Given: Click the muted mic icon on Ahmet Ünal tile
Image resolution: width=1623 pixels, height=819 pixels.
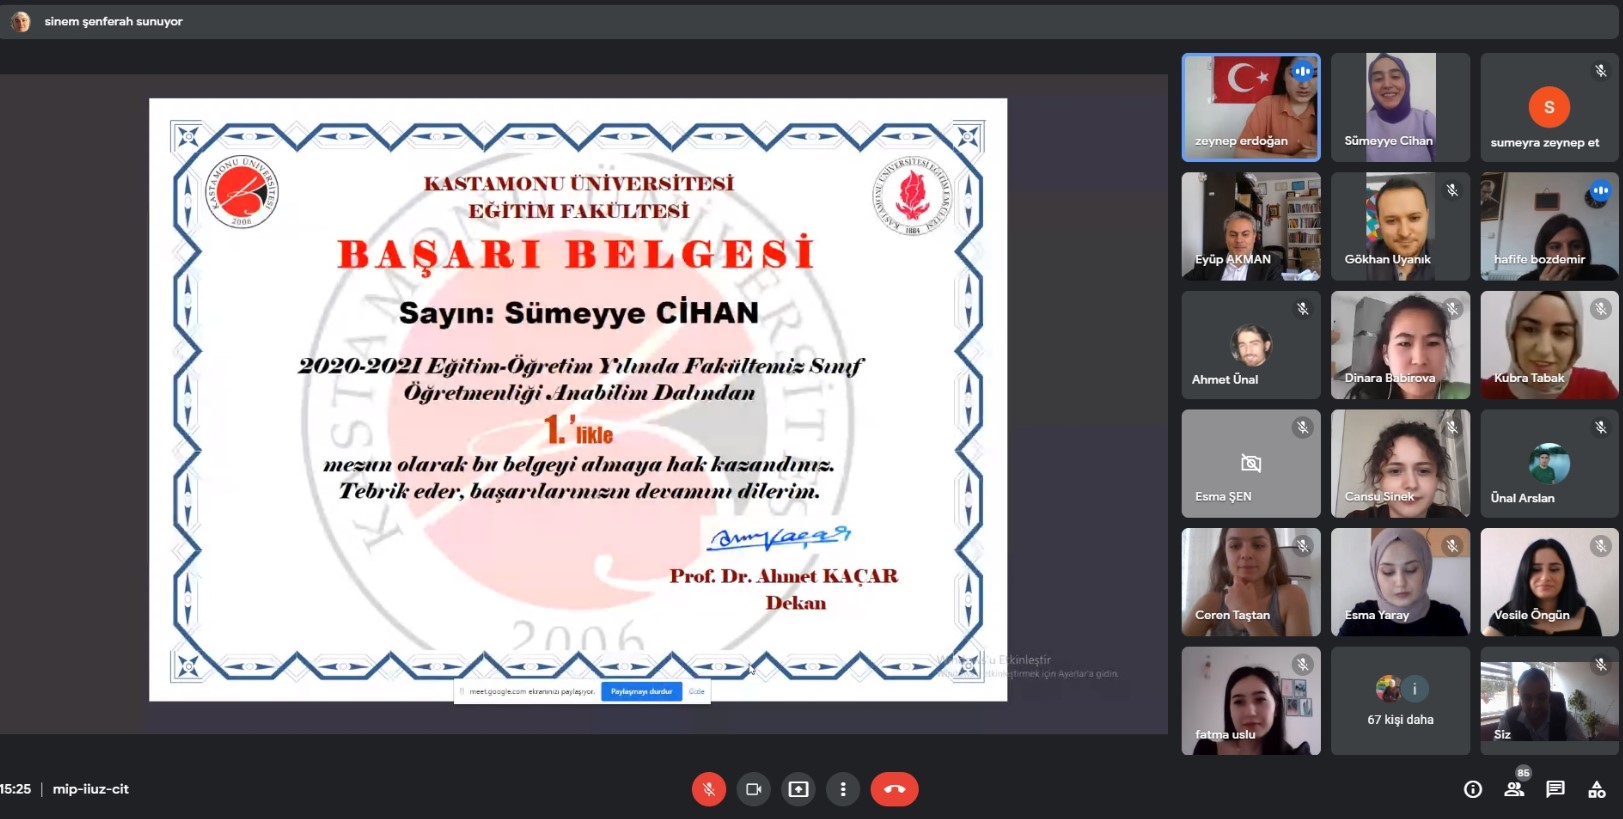Looking at the screenshot, I should 1302,309.
